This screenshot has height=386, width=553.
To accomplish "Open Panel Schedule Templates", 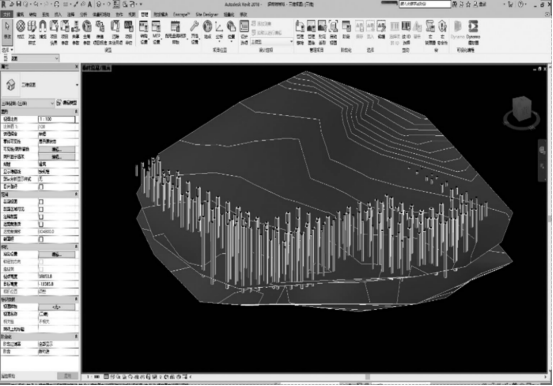I will tap(175, 31).
